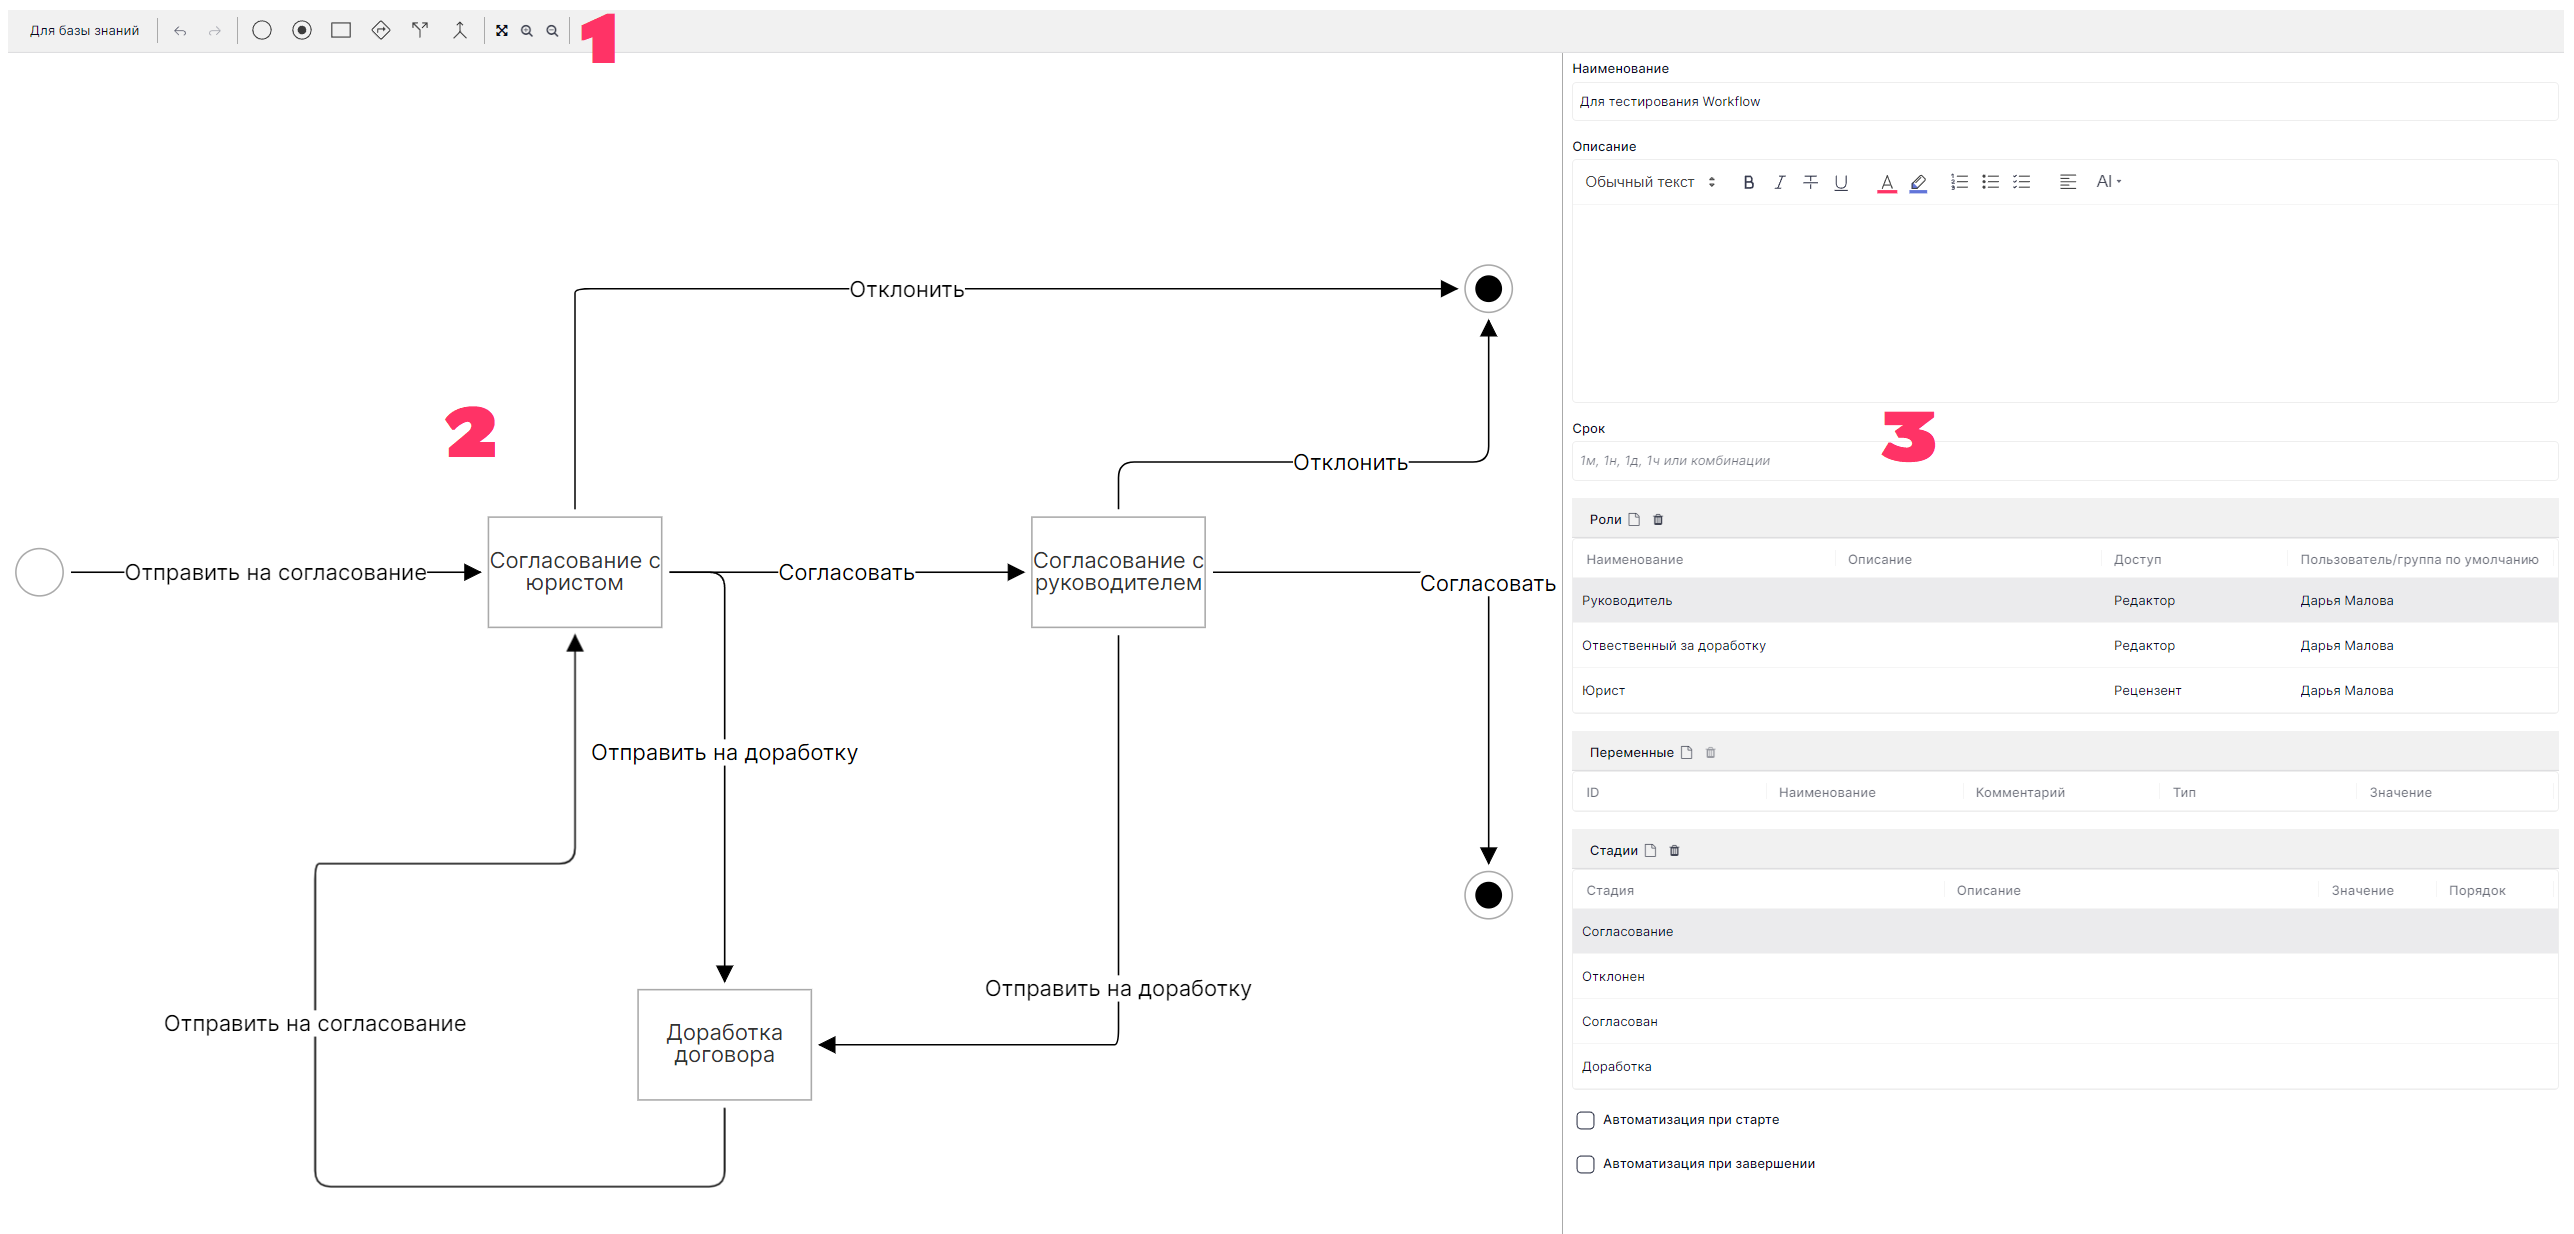Click the trash icon in Роли

1658,519
